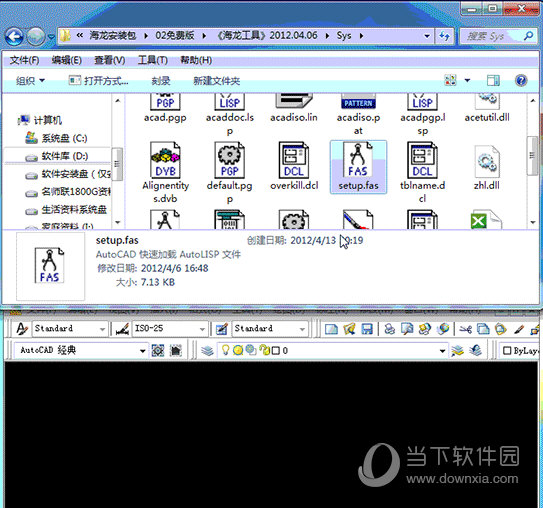543x508 pixels.
Task: Click ByLayer color swatch in properties toolbar
Action: click(507, 351)
